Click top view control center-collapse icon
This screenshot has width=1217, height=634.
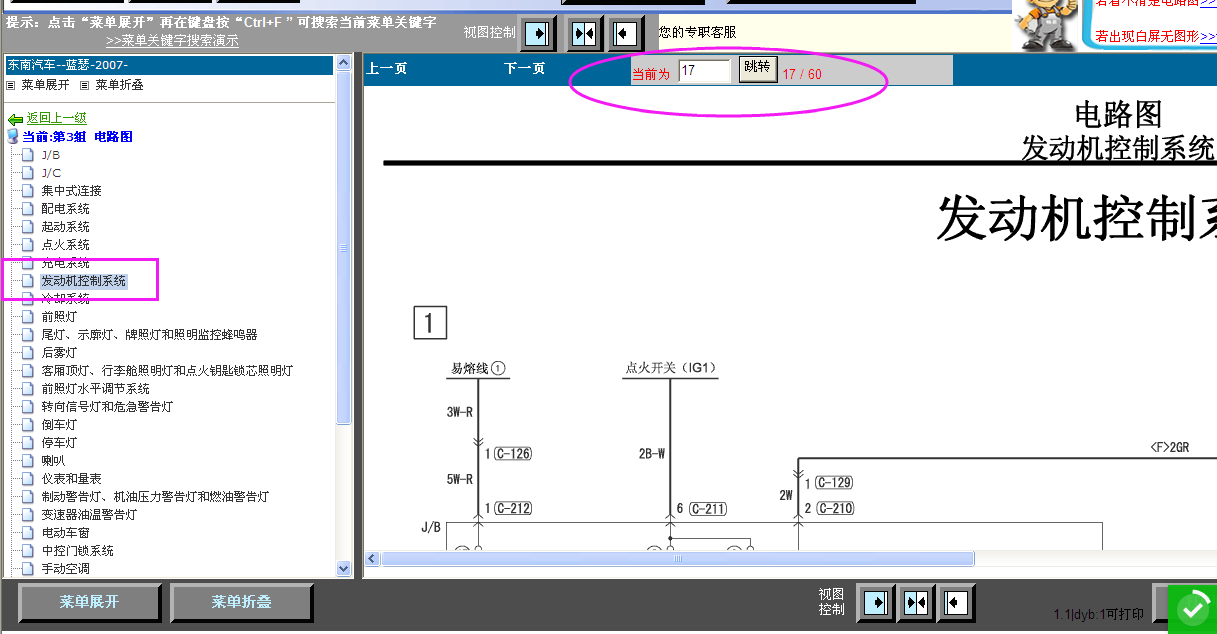coord(583,33)
